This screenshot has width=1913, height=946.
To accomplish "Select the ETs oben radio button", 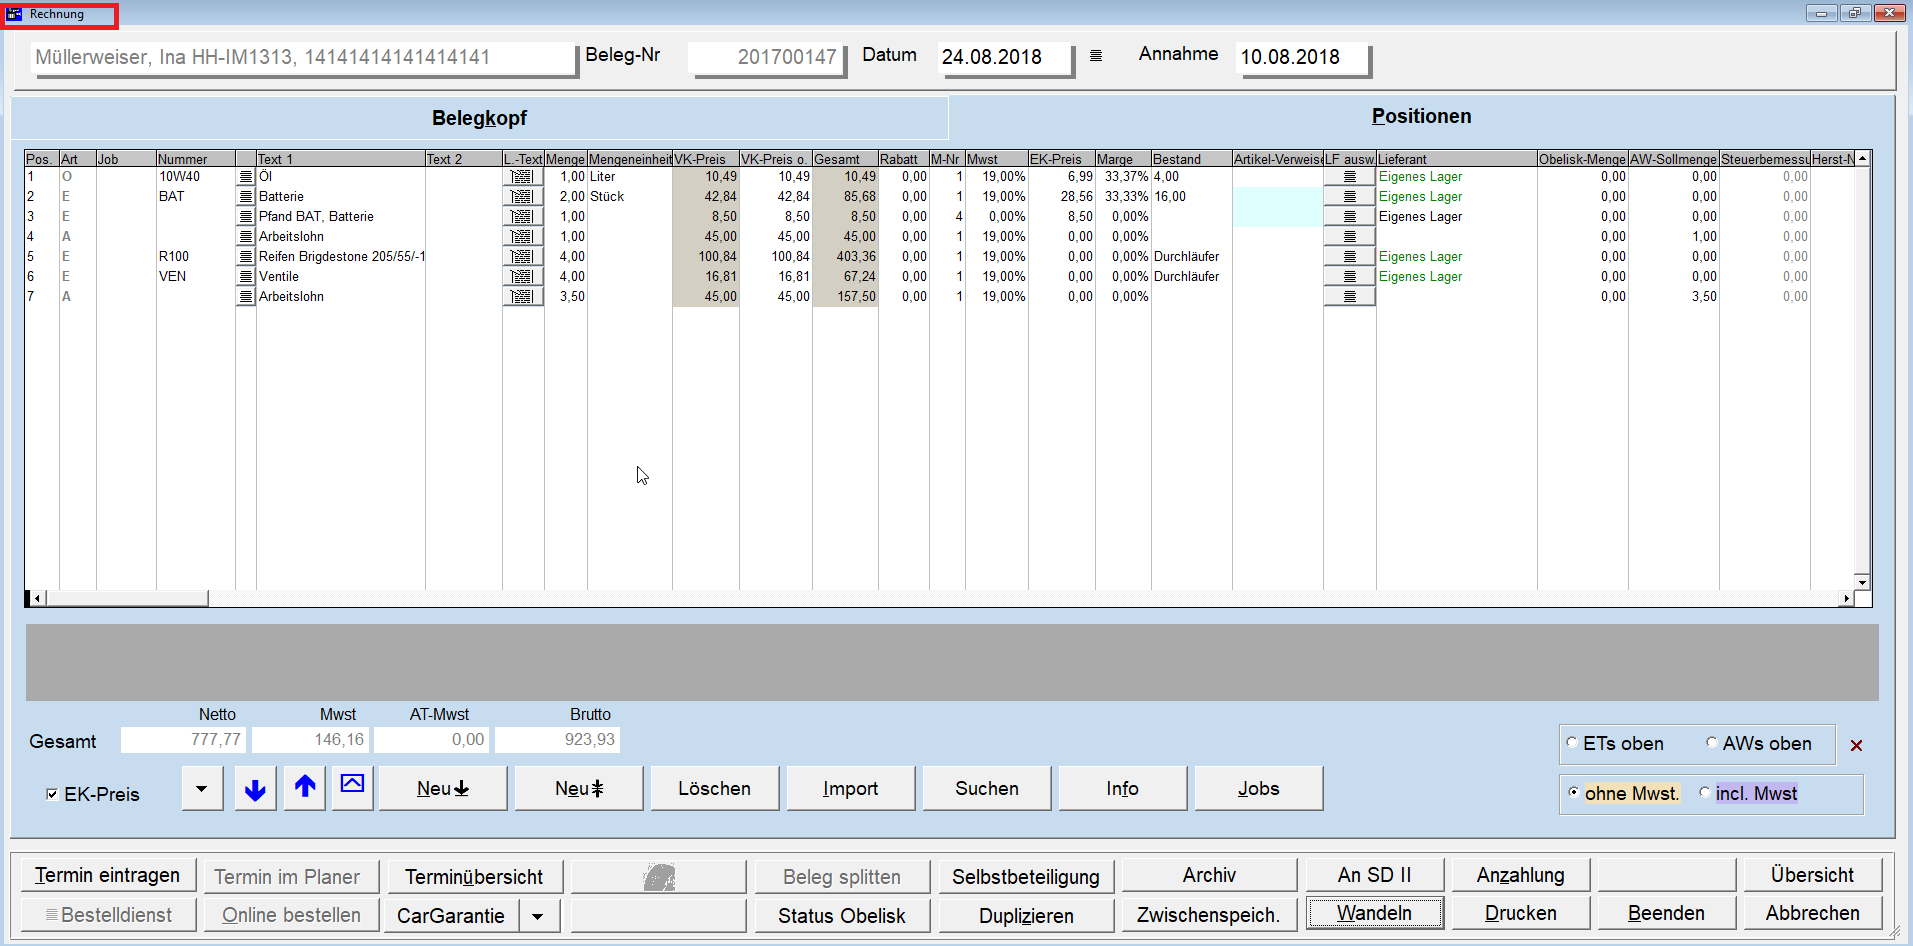I will point(1572,743).
